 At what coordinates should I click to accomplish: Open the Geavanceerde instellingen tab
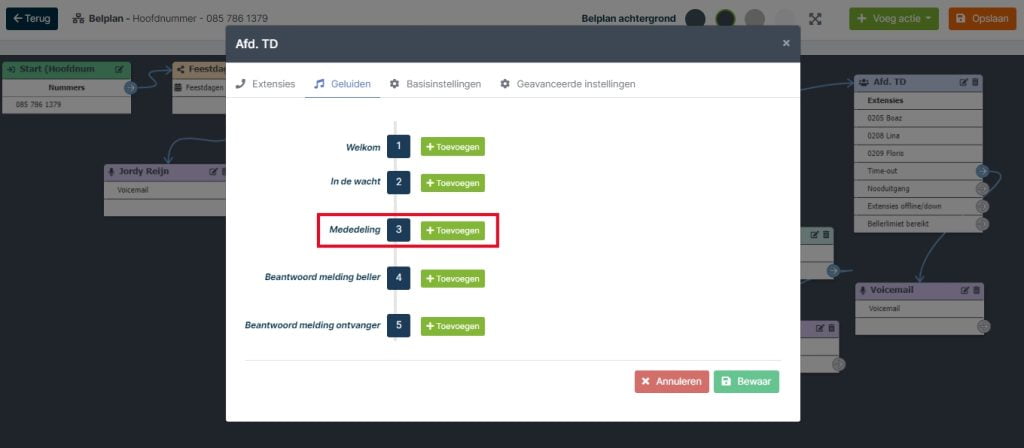click(568, 84)
